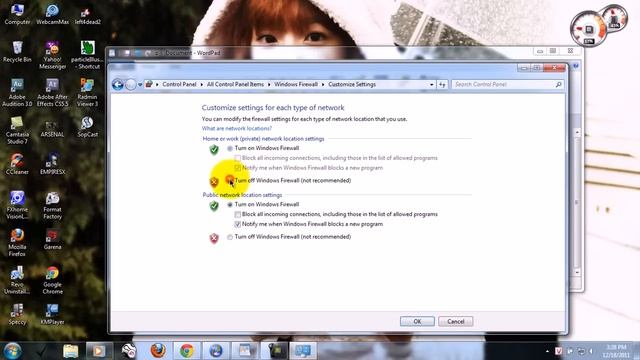Expand arrow after Control Panel breadcrumb

(202, 84)
